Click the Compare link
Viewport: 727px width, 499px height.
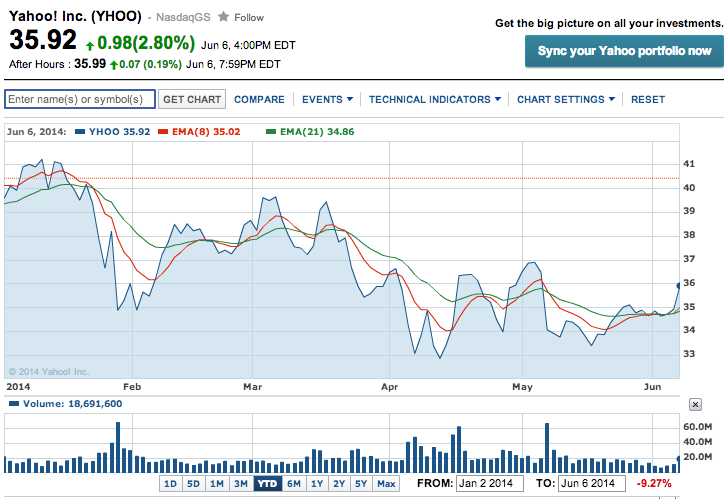click(x=259, y=99)
